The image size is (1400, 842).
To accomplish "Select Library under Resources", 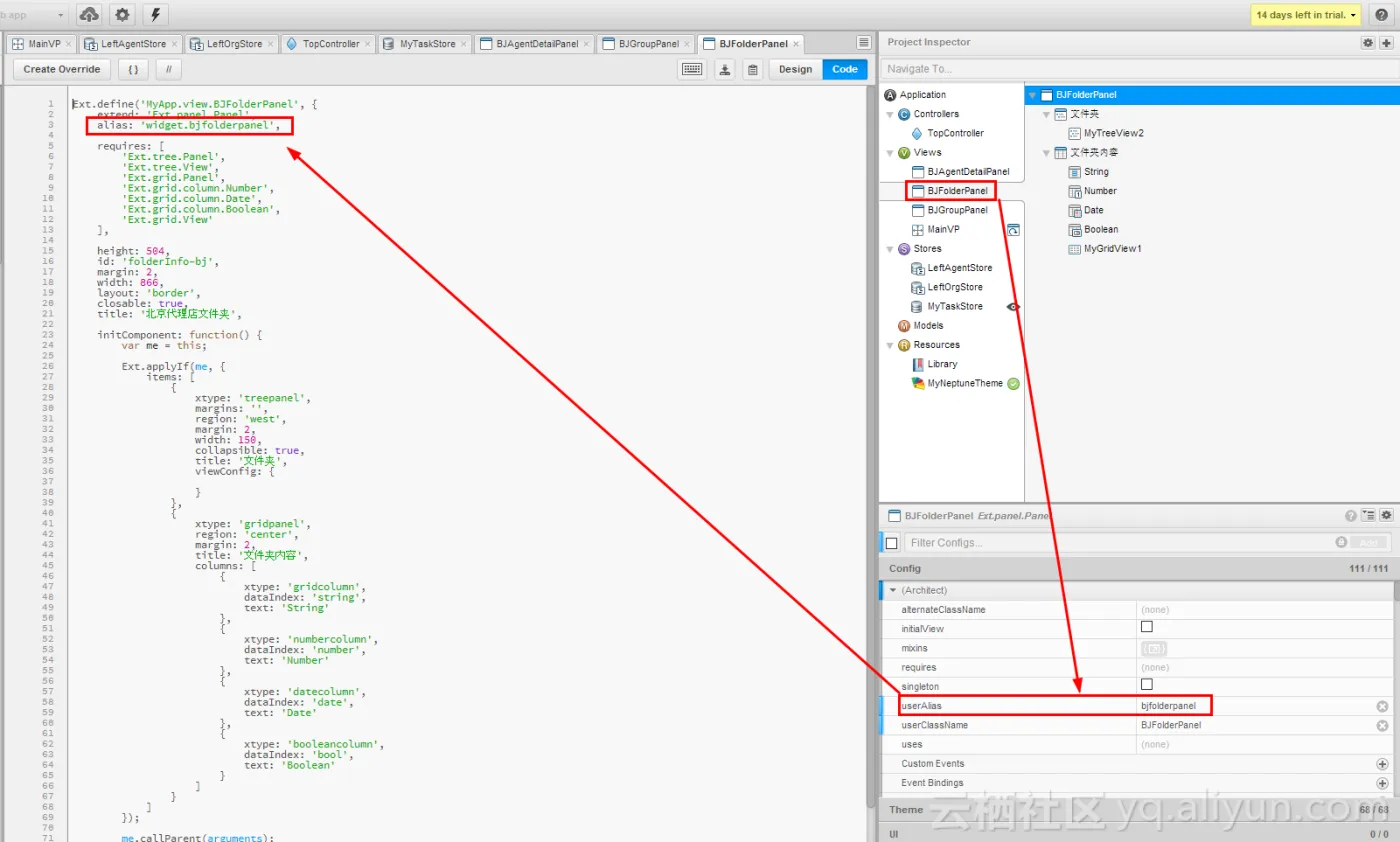I will pyautogui.click(x=942, y=364).
